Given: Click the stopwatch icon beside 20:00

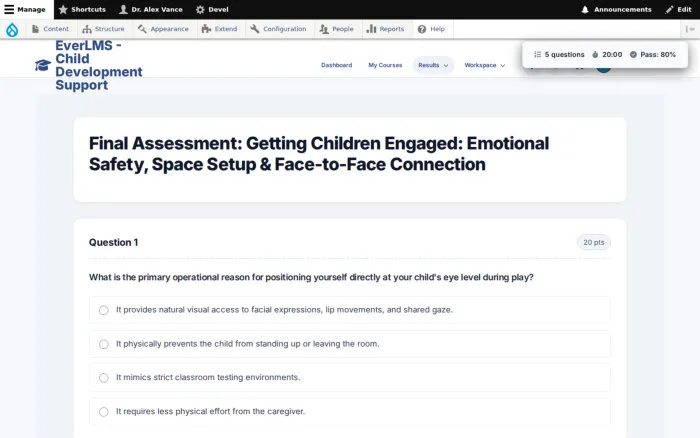Looking at the screenshot, I should [595, 54].
